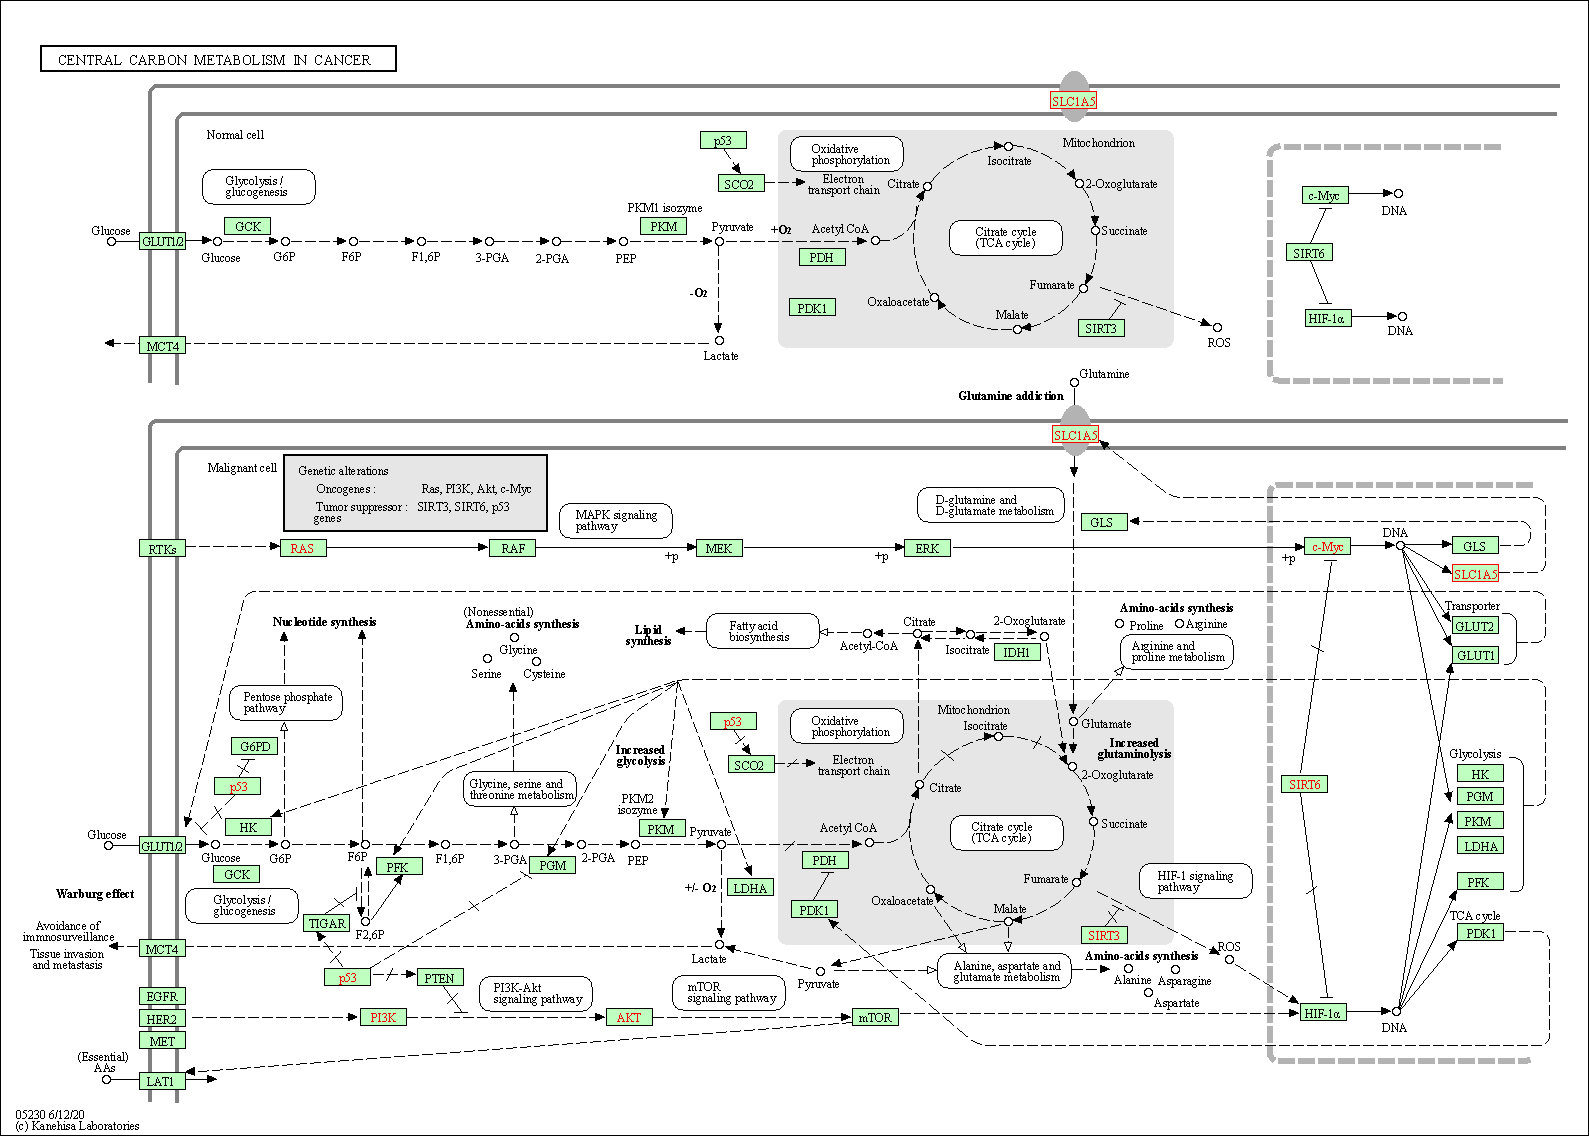Click the AKT gene node
Image resolution: width=1589 pixels, height=1136 pixels.
pos(629,1017)
